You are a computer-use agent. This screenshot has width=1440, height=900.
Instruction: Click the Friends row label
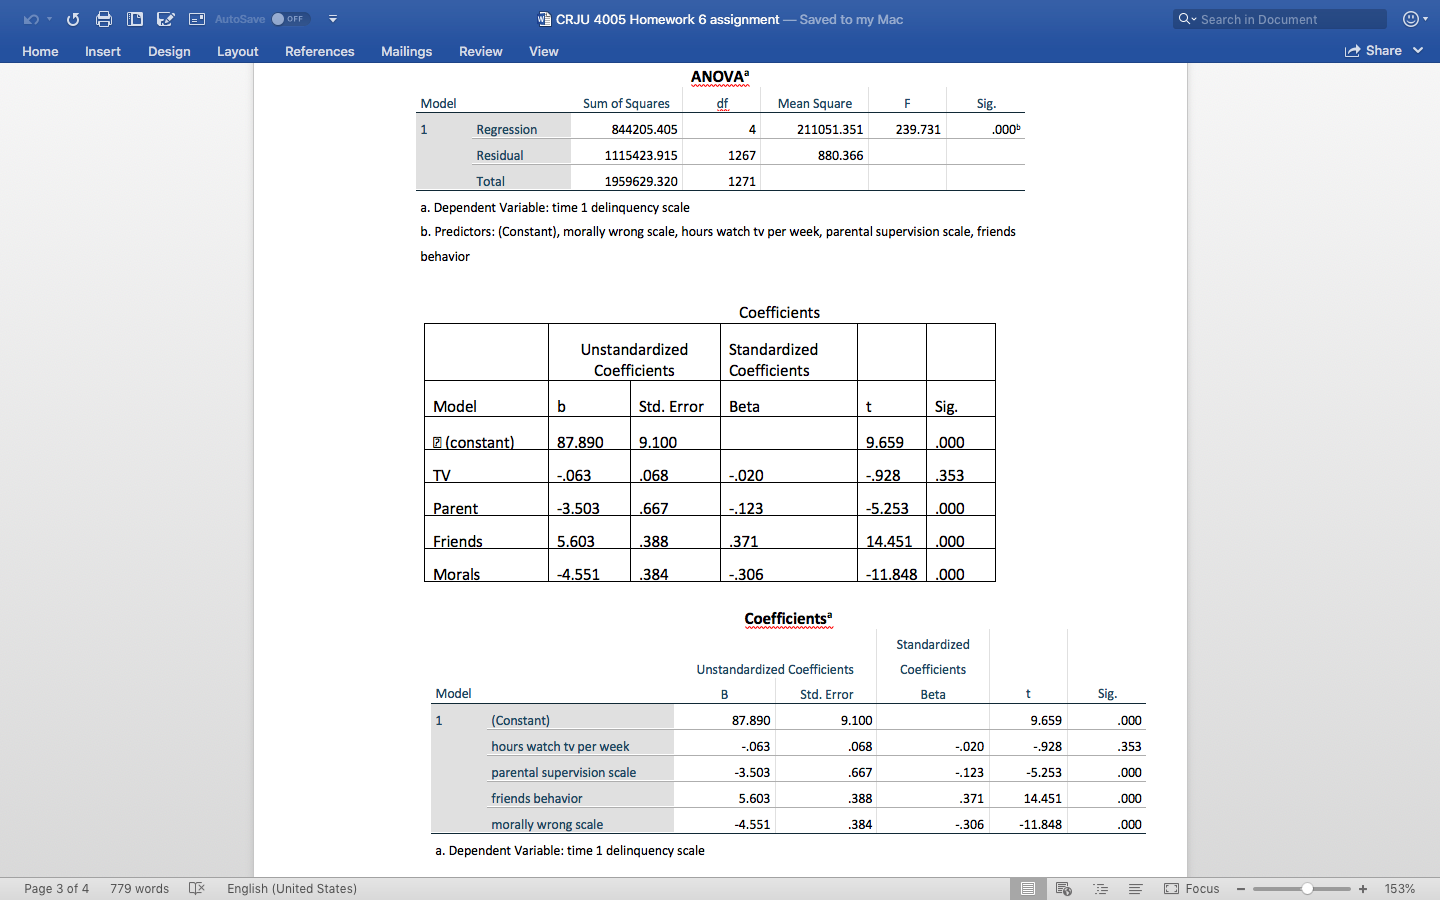coord(458,541)
